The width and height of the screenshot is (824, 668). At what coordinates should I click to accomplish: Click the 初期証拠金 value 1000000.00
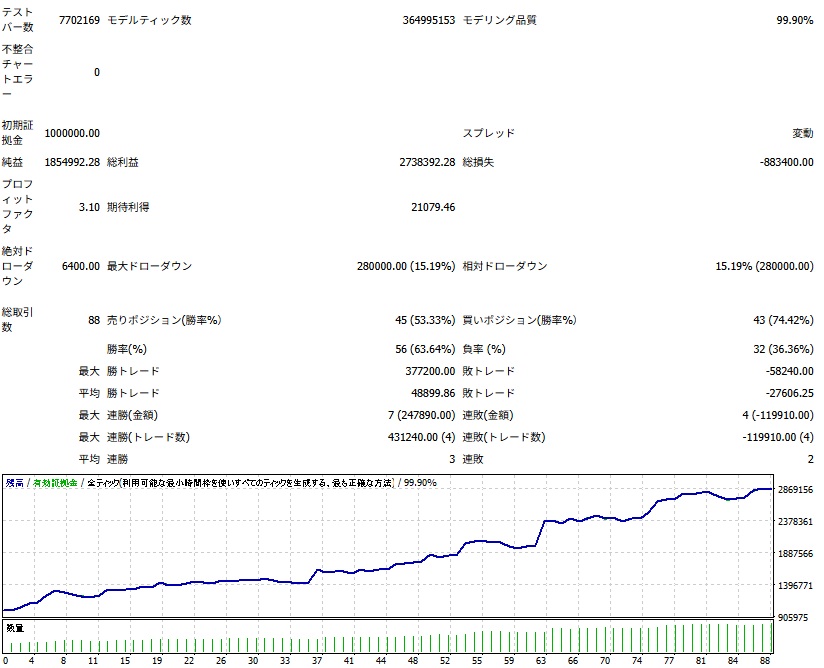pos(72,133)
